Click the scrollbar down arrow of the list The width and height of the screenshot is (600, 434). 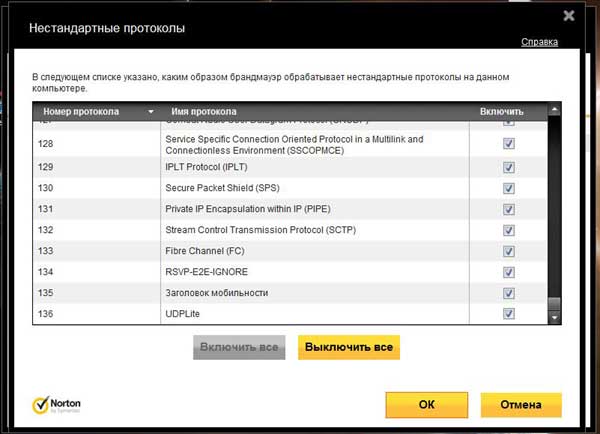tap(556, 316)
